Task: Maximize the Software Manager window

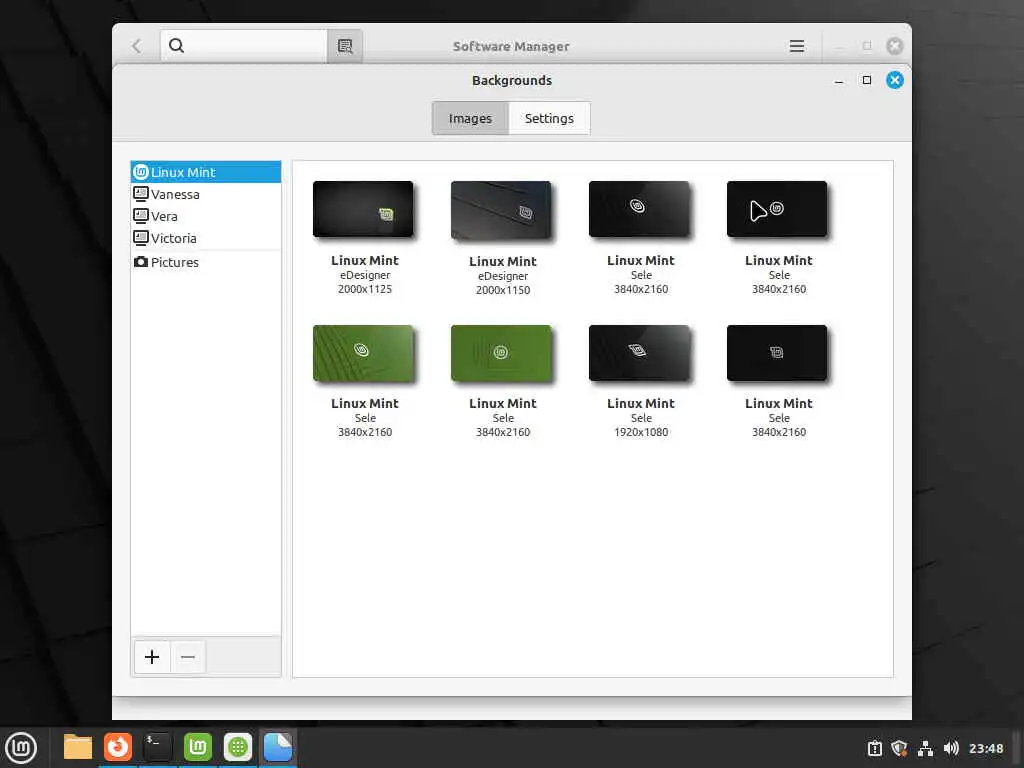Action: (867, 46)
